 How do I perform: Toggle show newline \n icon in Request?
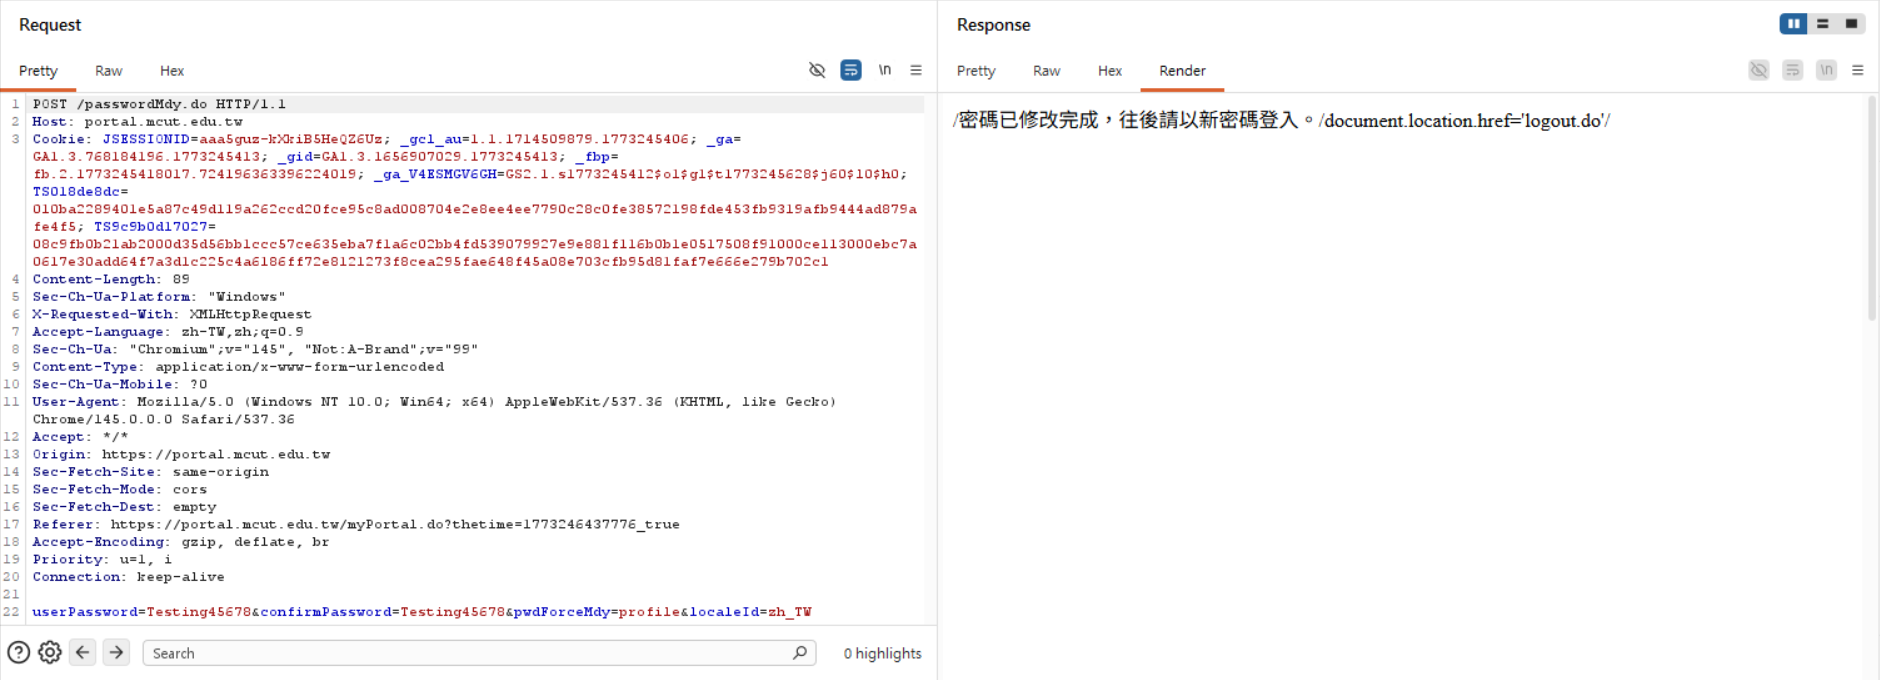pyautogui.click(x=884, y=70)
